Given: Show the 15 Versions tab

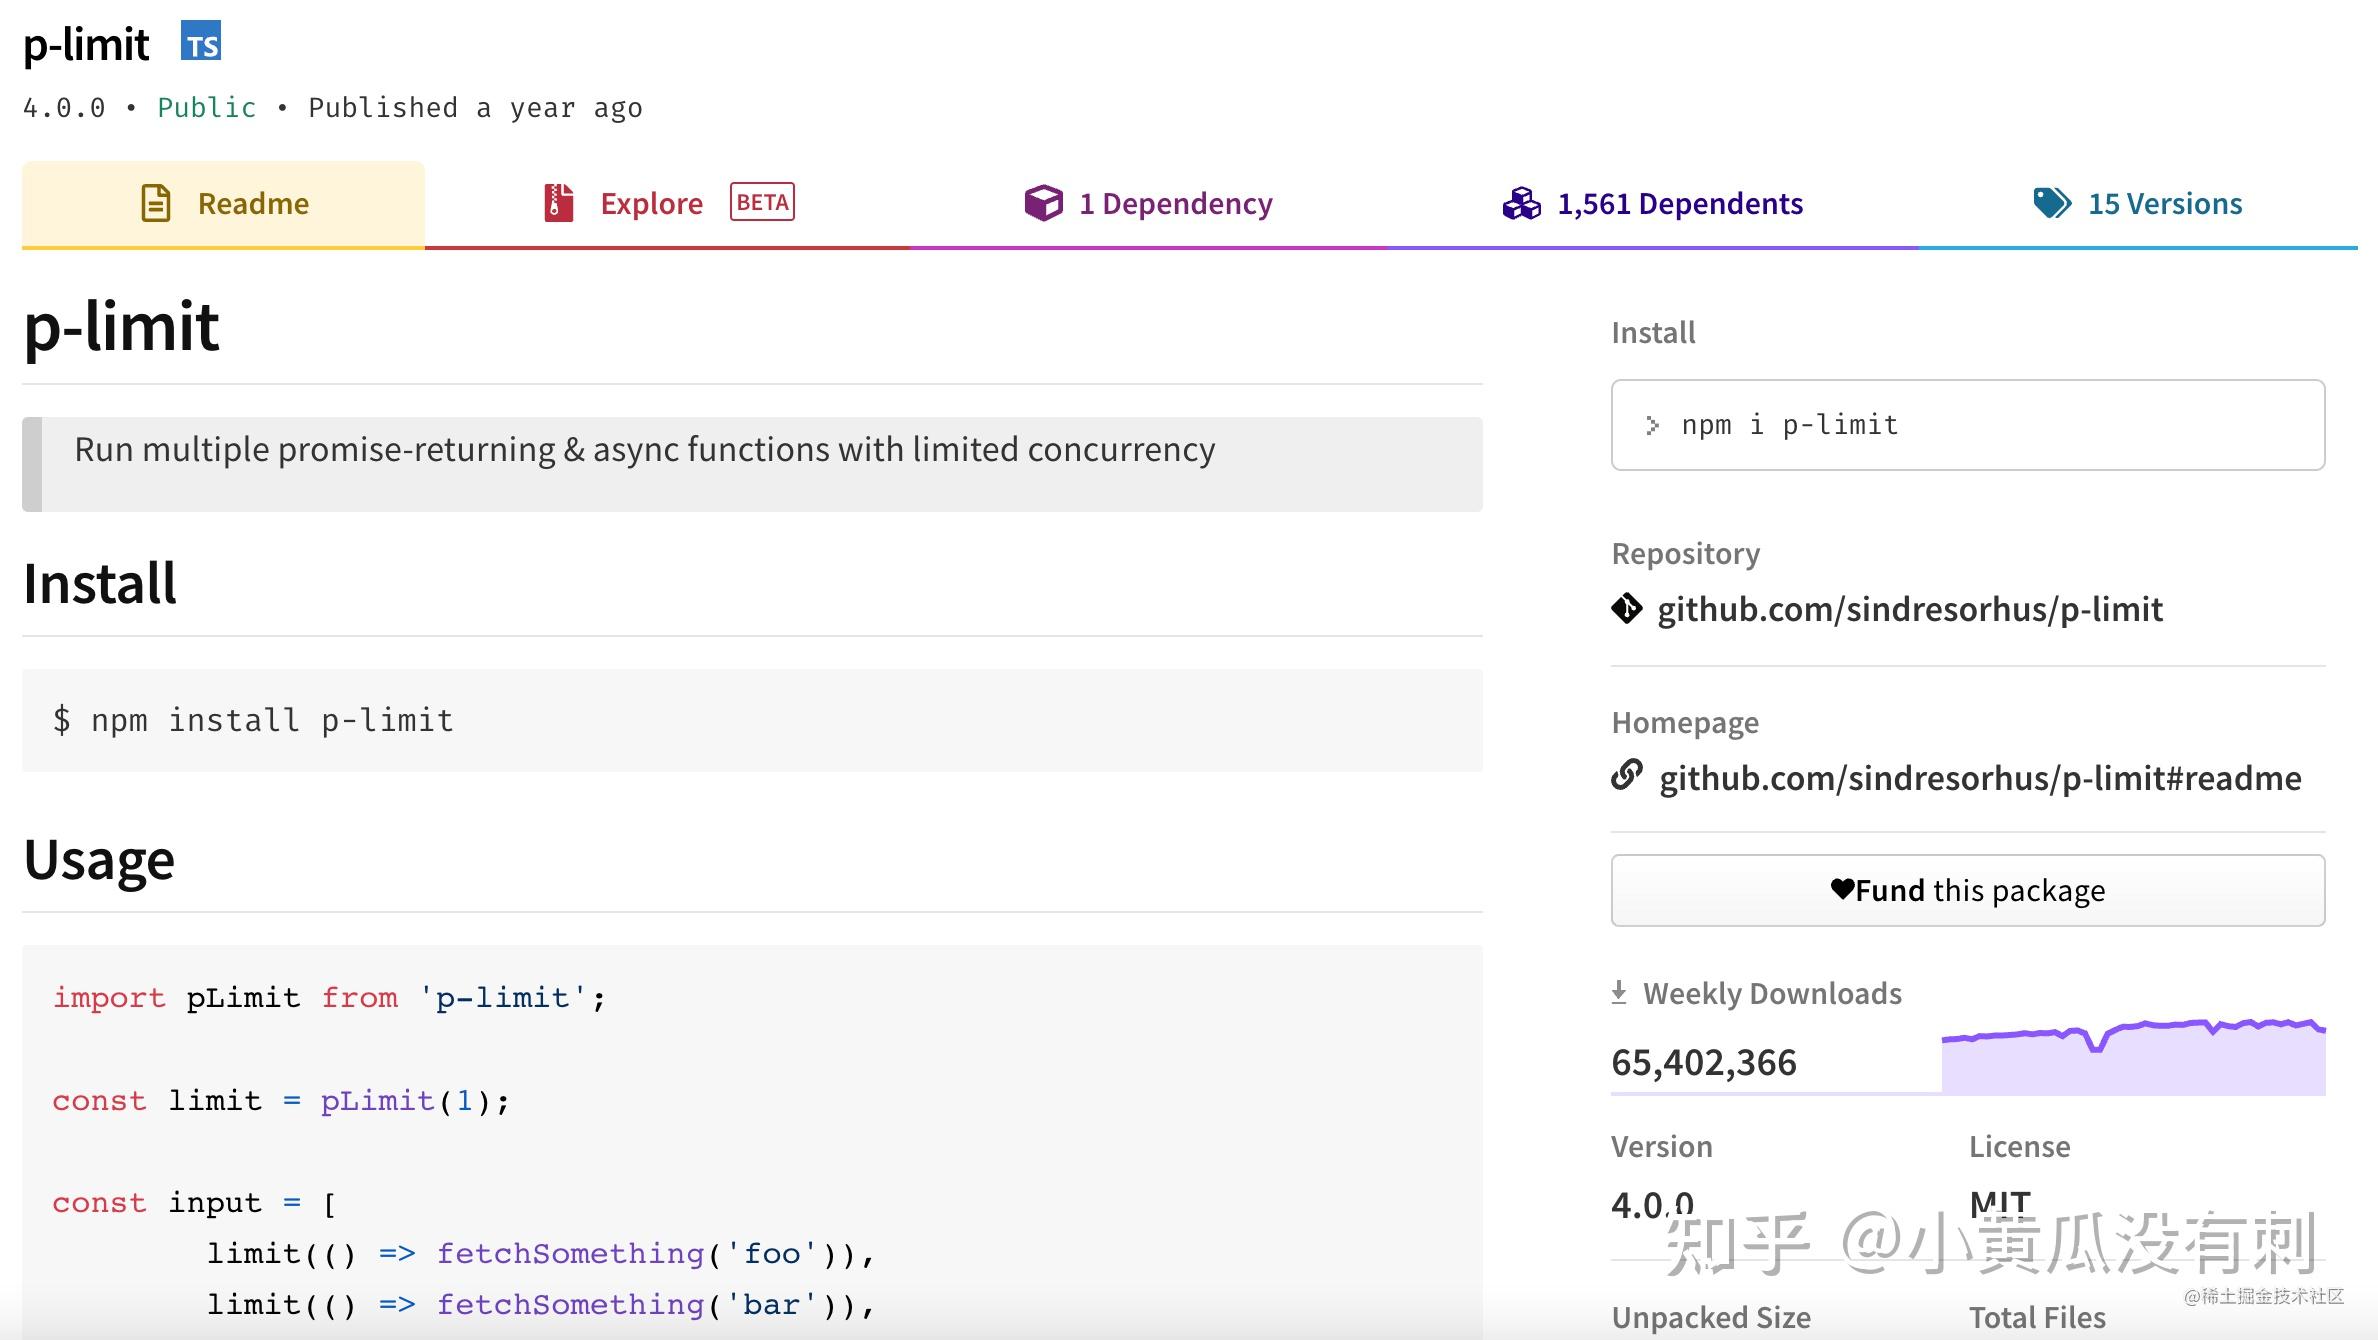Looking at the screenshot, I should pos(2164,204).
